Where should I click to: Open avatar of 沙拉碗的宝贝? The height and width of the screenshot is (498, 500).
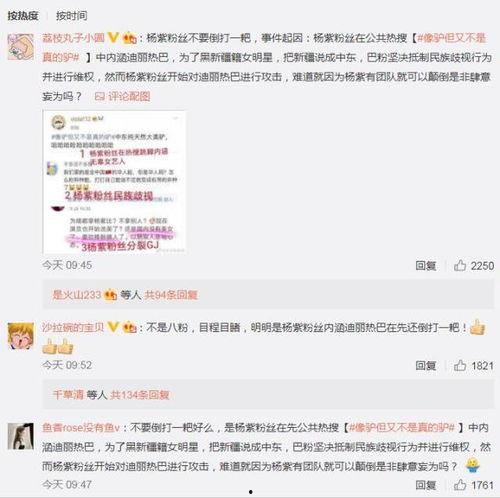click(x=21, y=336)
